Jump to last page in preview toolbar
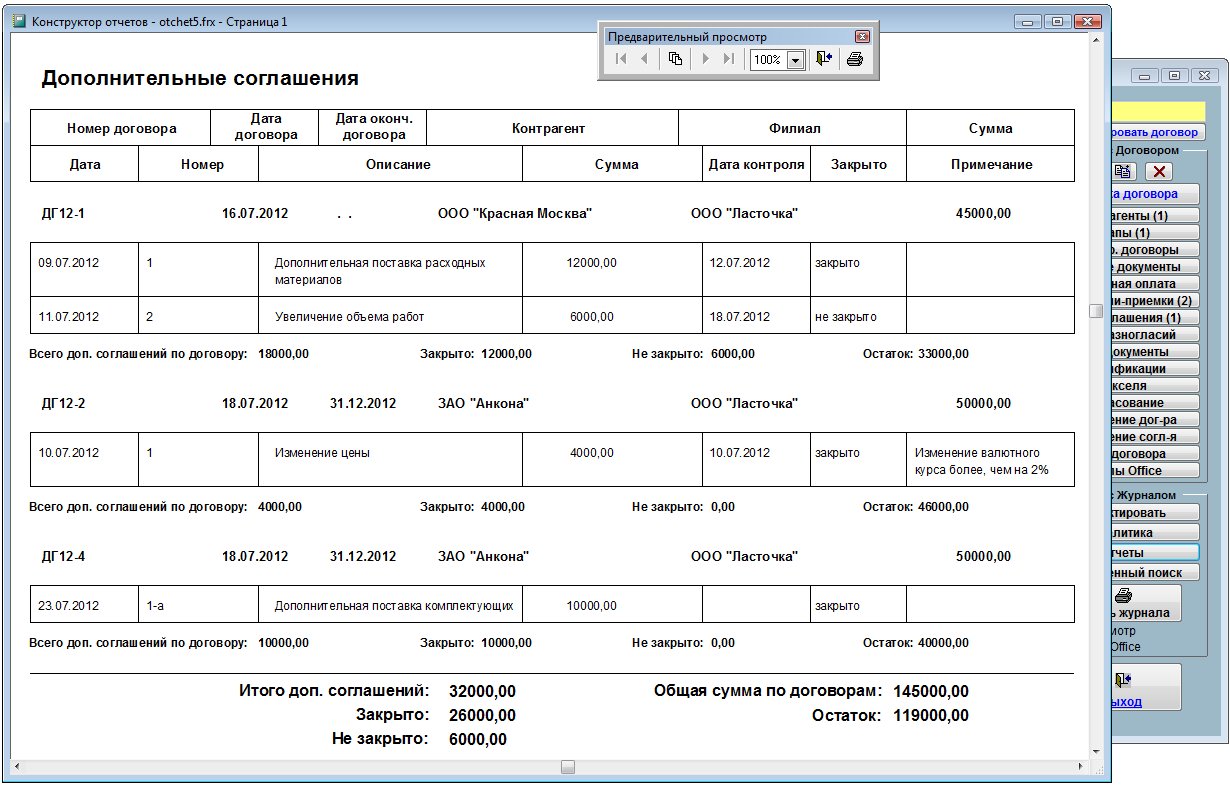The image size is (1230, 785). [729, 60]
